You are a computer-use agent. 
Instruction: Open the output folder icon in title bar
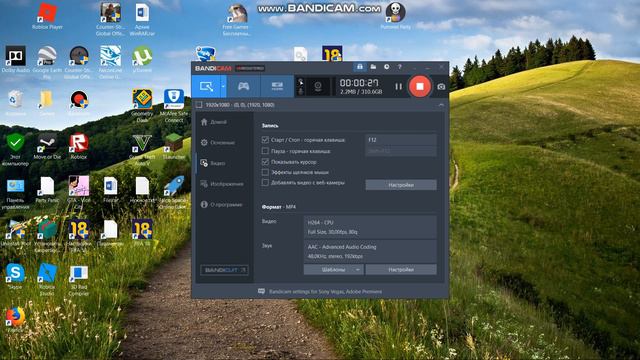[373, 67]
